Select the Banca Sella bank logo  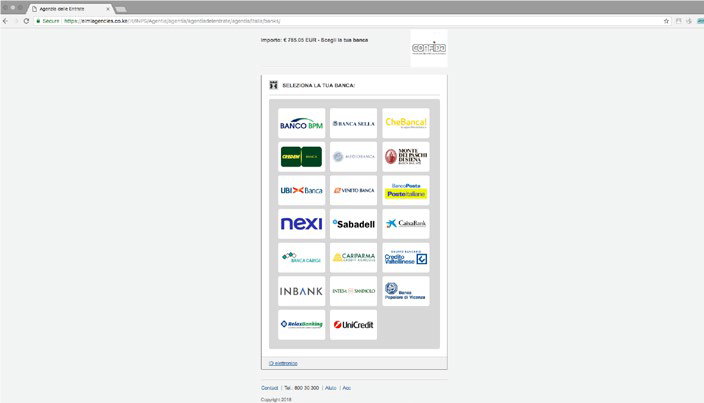353,123
